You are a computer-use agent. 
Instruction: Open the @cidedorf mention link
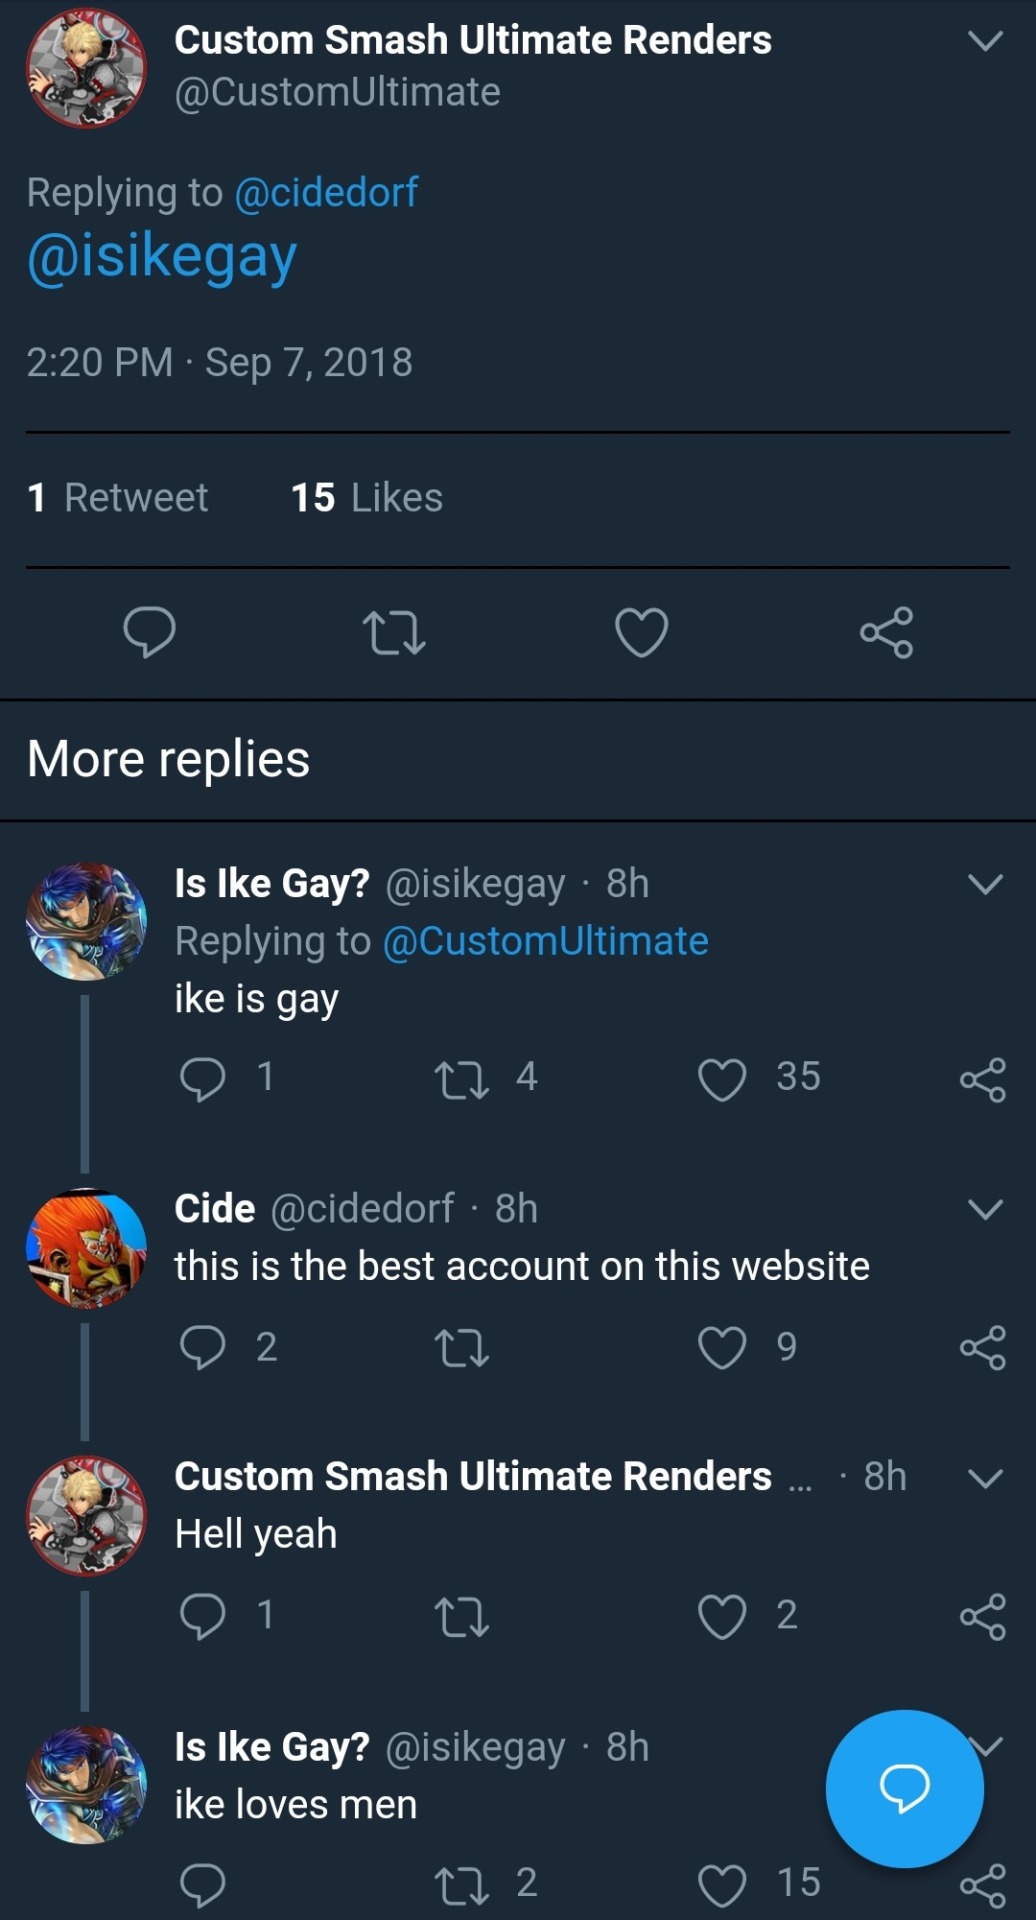(326, 192)
